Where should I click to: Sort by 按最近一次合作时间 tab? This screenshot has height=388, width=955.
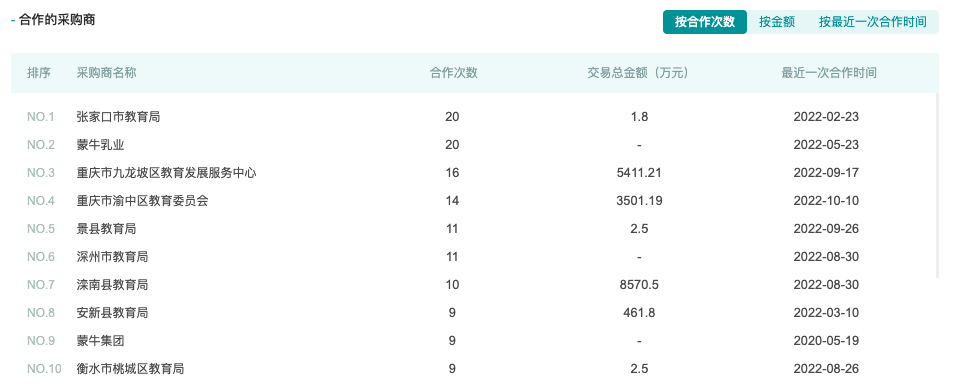pos(872,22)
